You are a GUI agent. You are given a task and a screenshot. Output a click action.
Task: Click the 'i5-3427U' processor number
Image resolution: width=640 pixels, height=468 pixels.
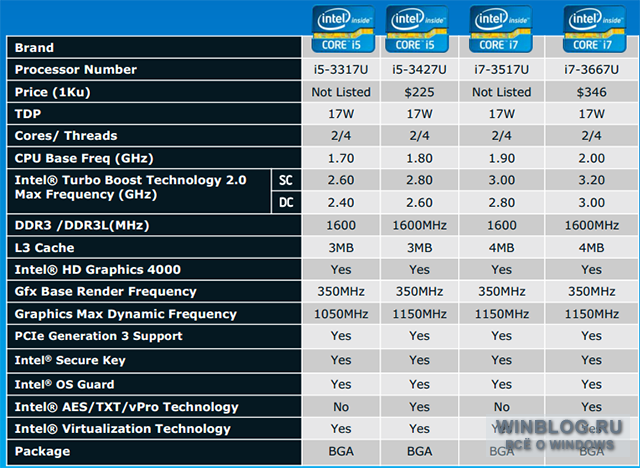coord(419,70)
